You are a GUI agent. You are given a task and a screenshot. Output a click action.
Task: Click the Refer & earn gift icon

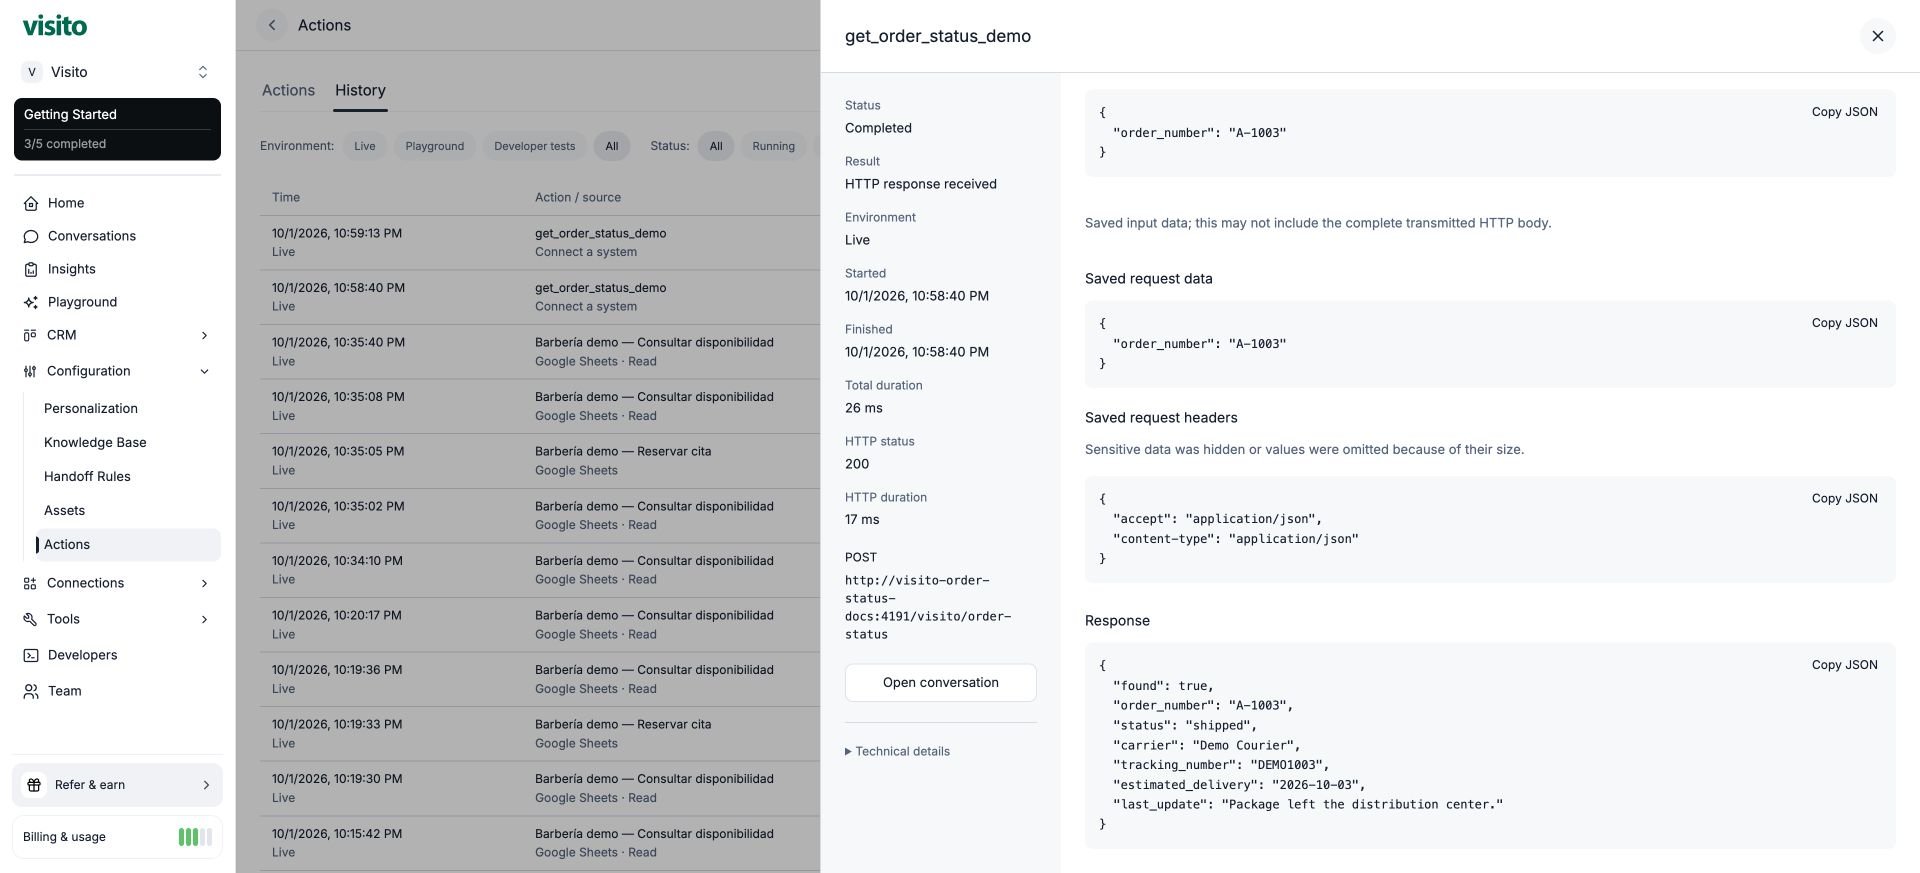(x=34, y=785)
